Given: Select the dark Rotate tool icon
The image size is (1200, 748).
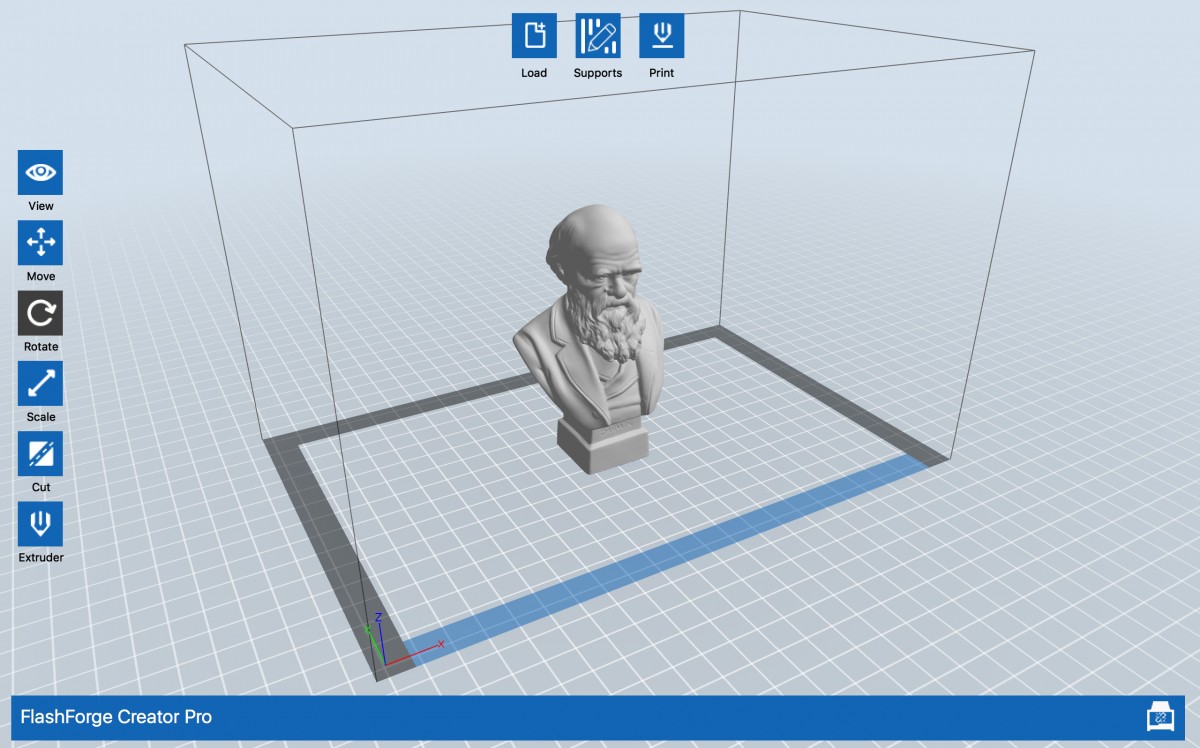Looking at the screenshot, I should (x=40, y=313).
